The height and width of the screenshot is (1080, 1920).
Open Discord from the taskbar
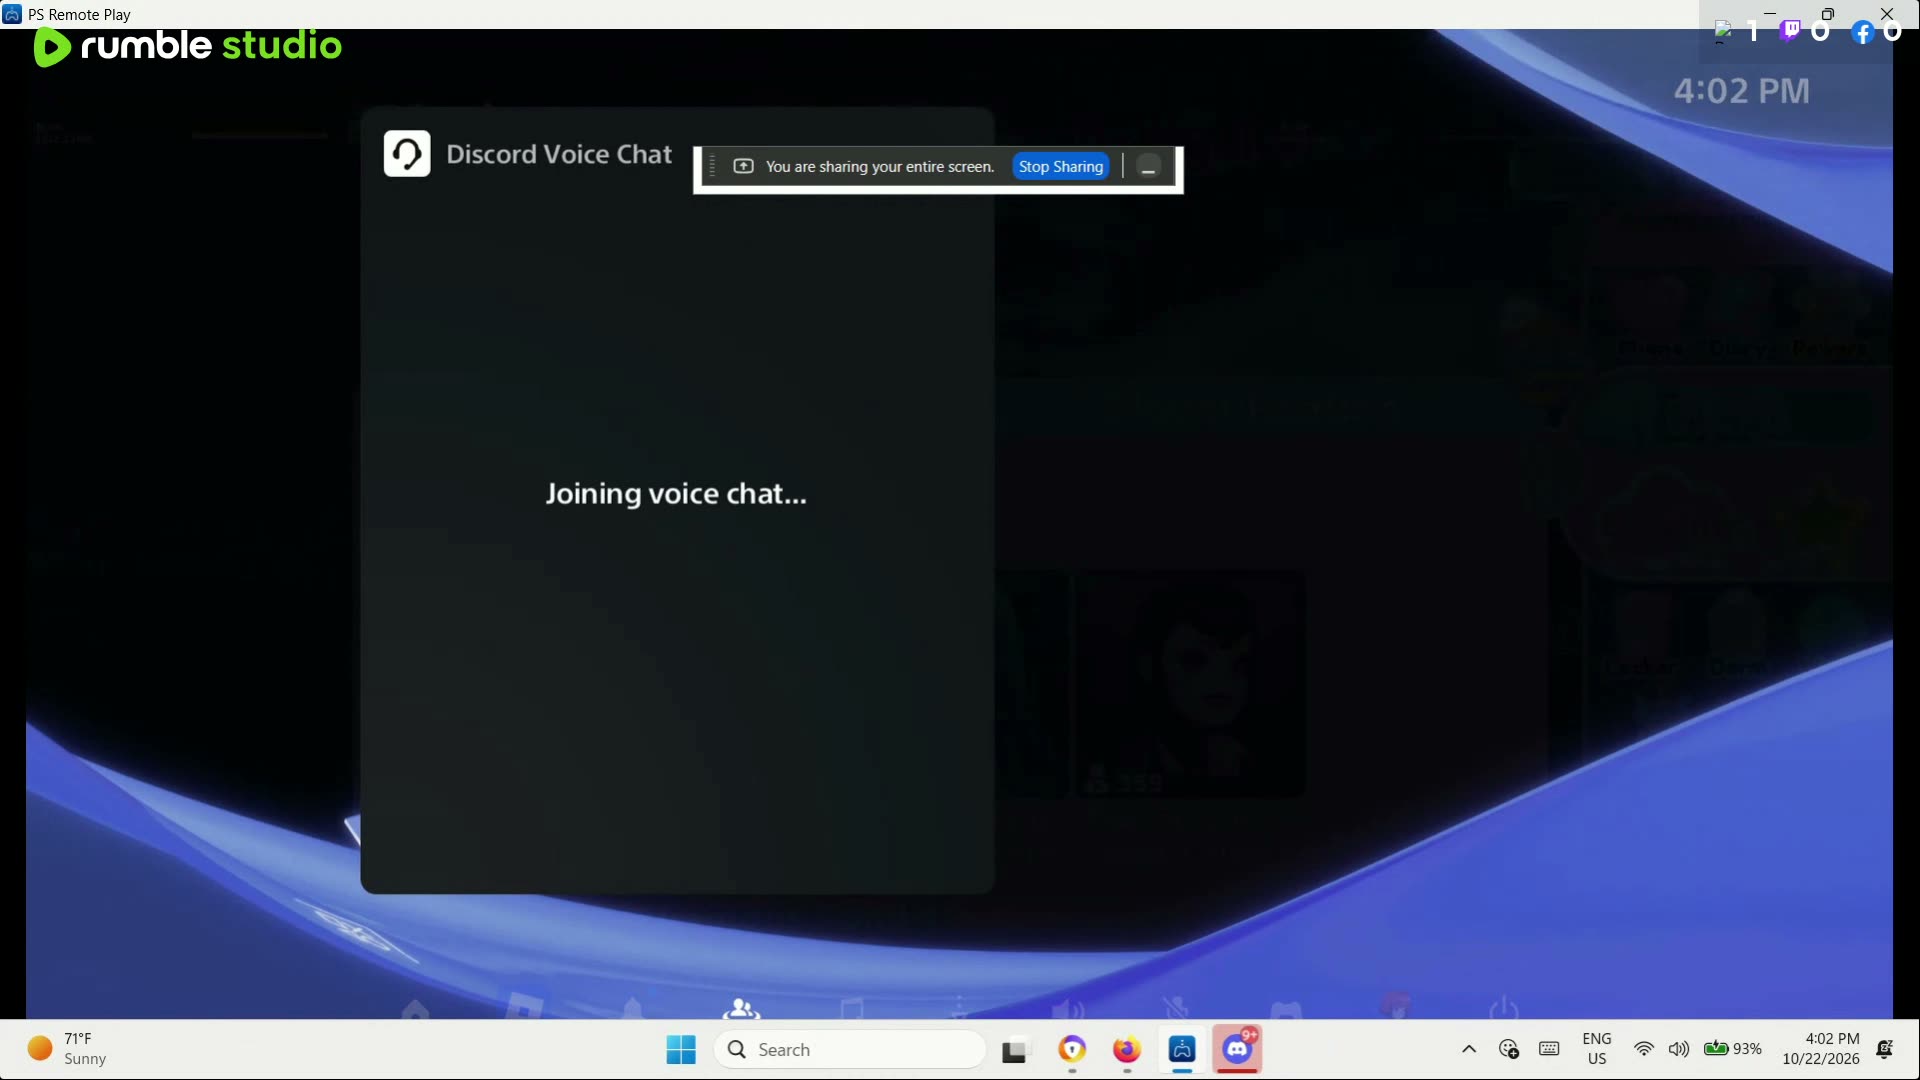point(1238,1050)
